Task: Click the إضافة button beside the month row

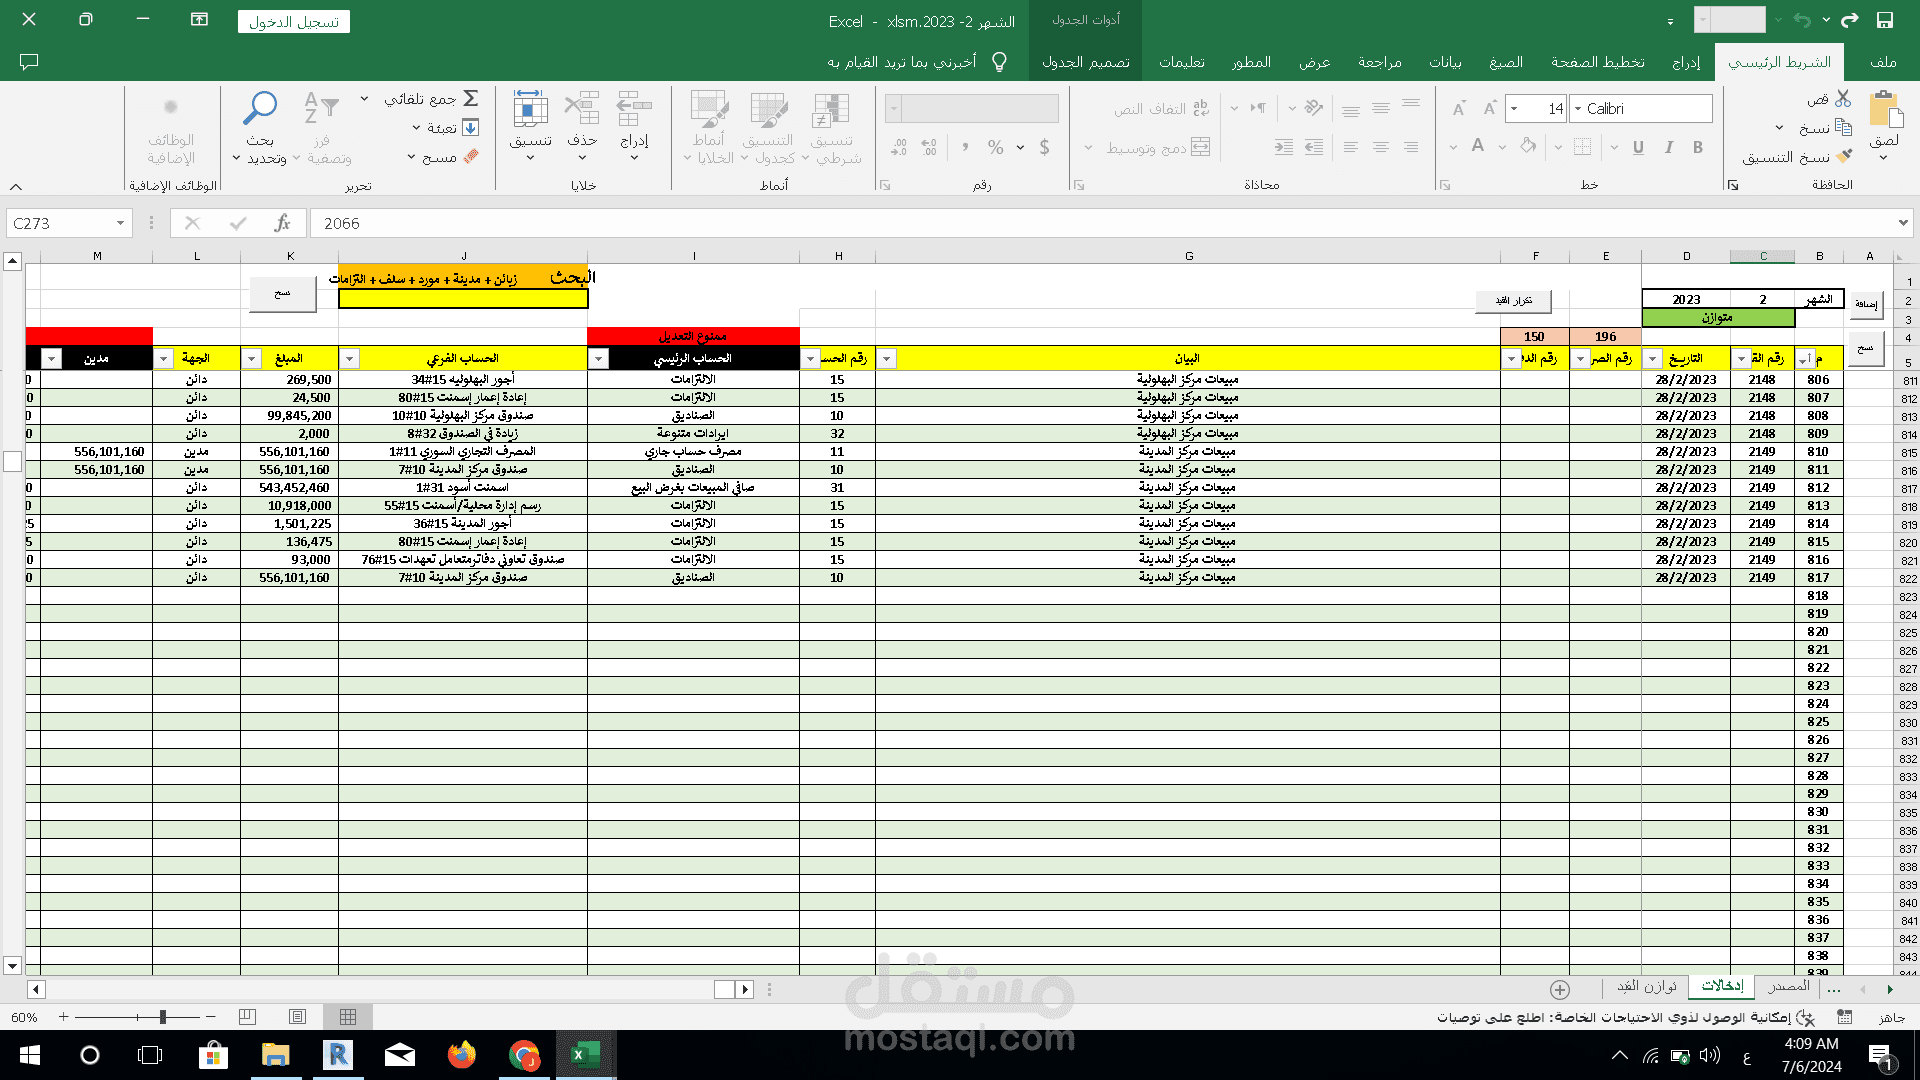Action: [1866, 304]
